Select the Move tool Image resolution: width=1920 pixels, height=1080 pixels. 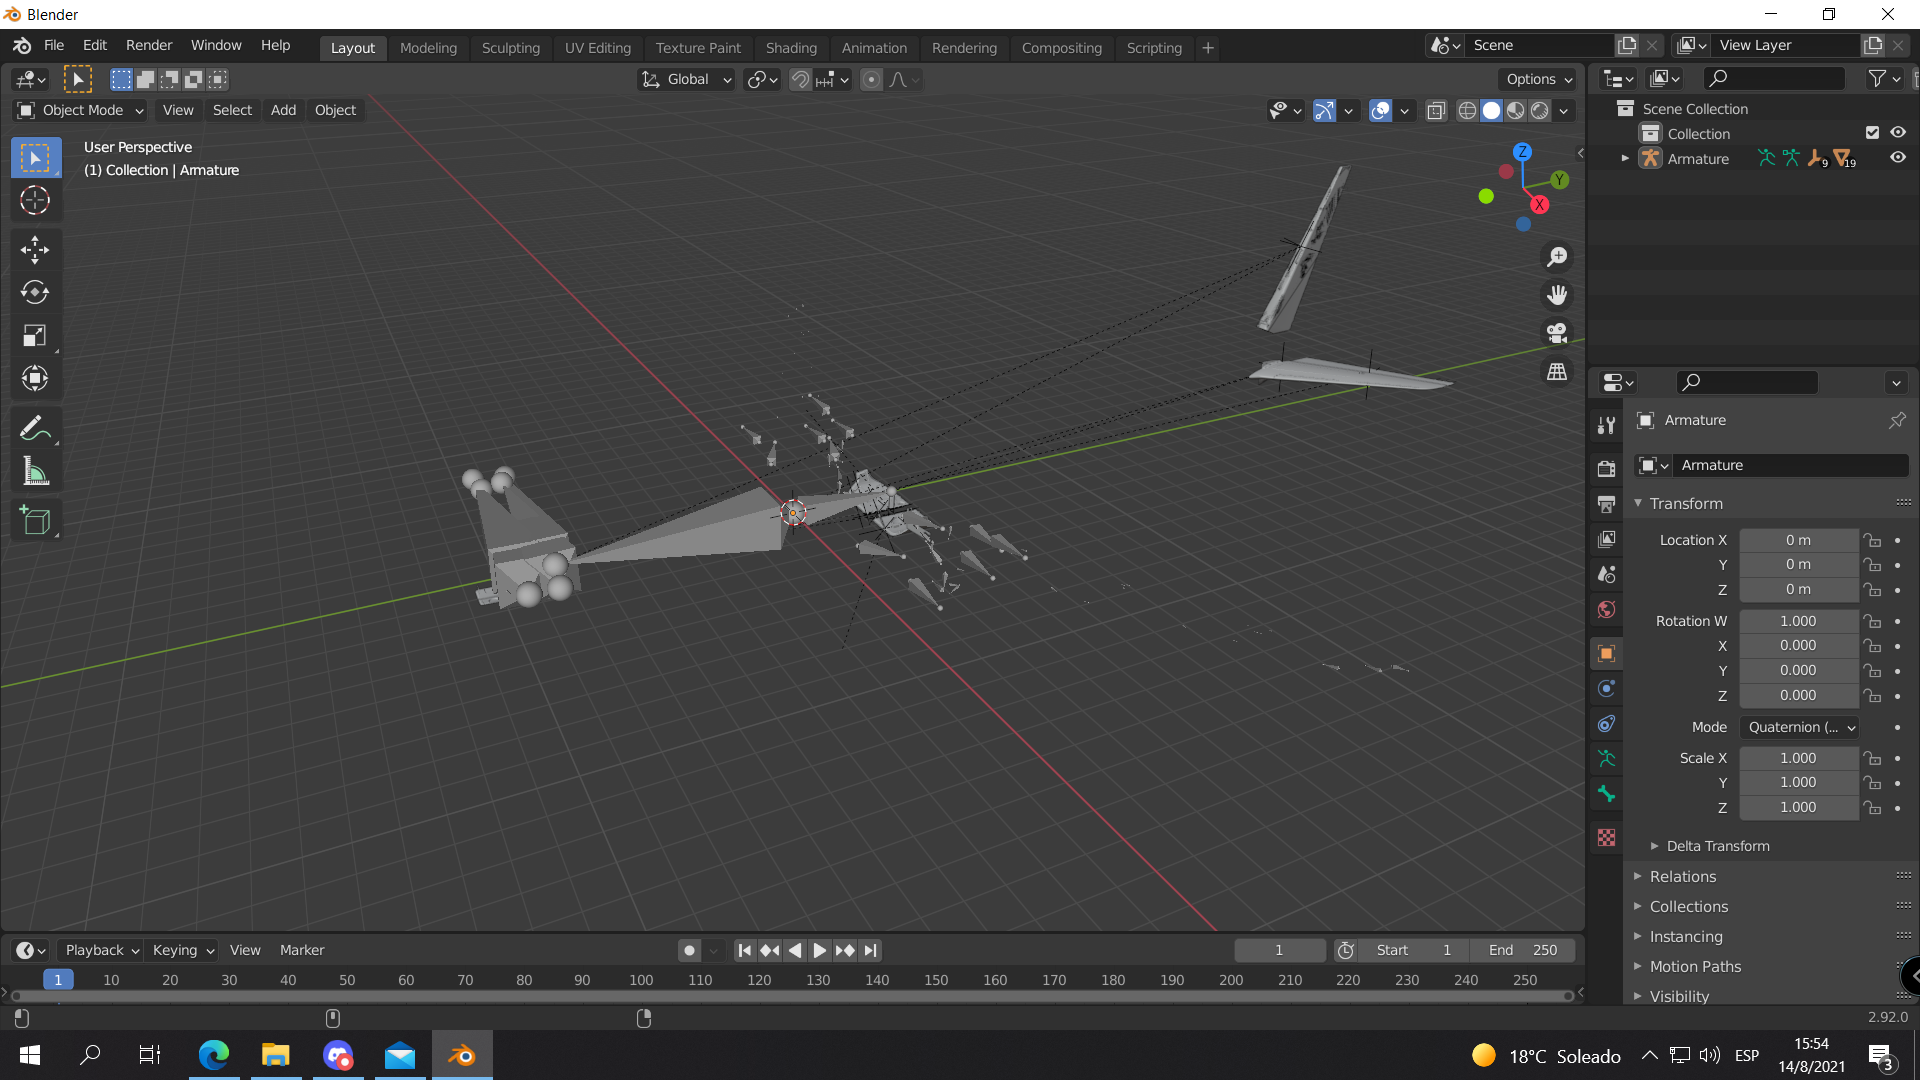pos(35,250)
